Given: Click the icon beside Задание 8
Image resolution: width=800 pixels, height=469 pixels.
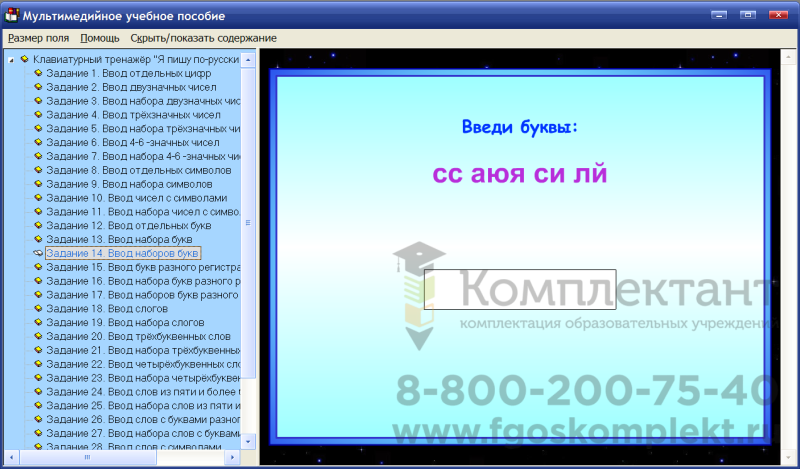Looking at the screenshot, I should pos(38,169).
